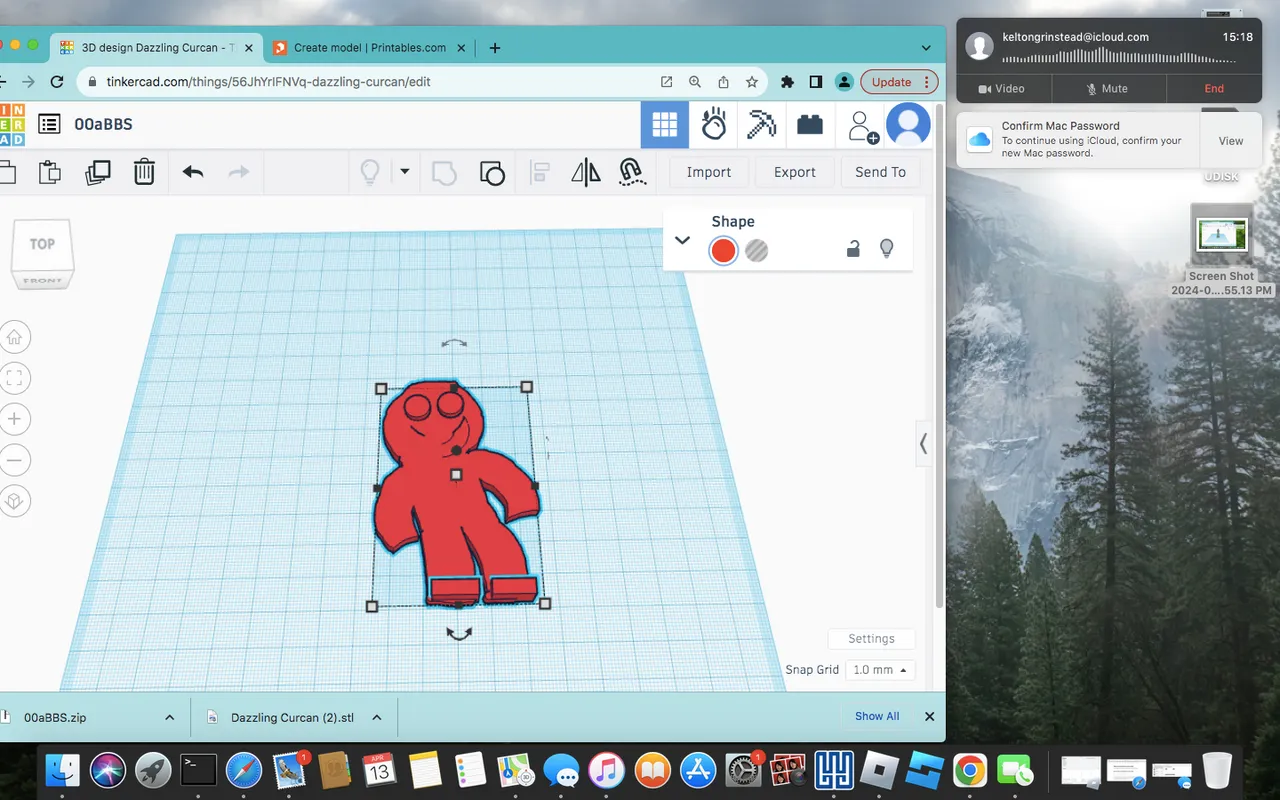
Task: Toggle the shape lock icon
Action: [853, 249]
